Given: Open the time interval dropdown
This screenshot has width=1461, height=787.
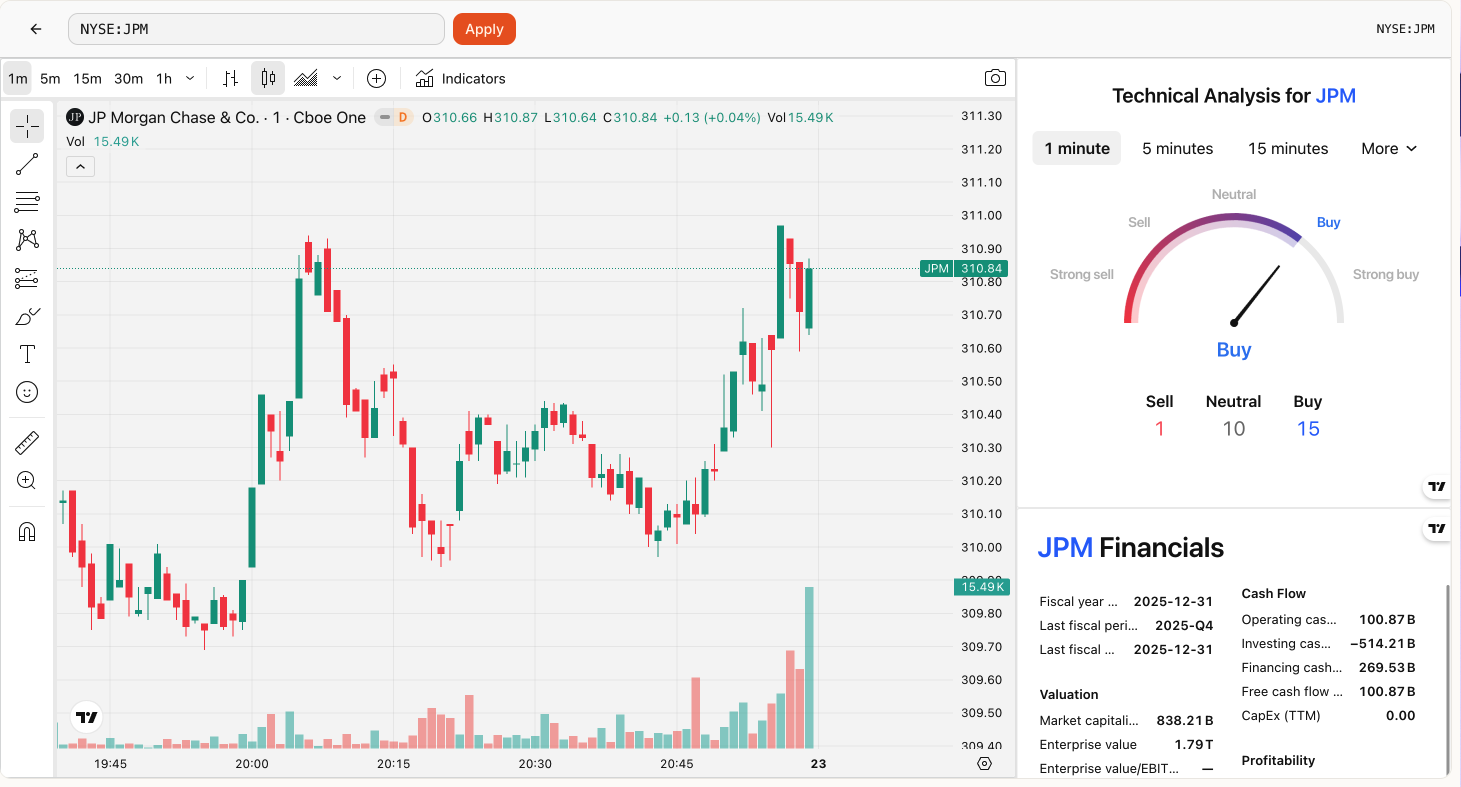Looking at the screenshot, I should tap(190, 78).
